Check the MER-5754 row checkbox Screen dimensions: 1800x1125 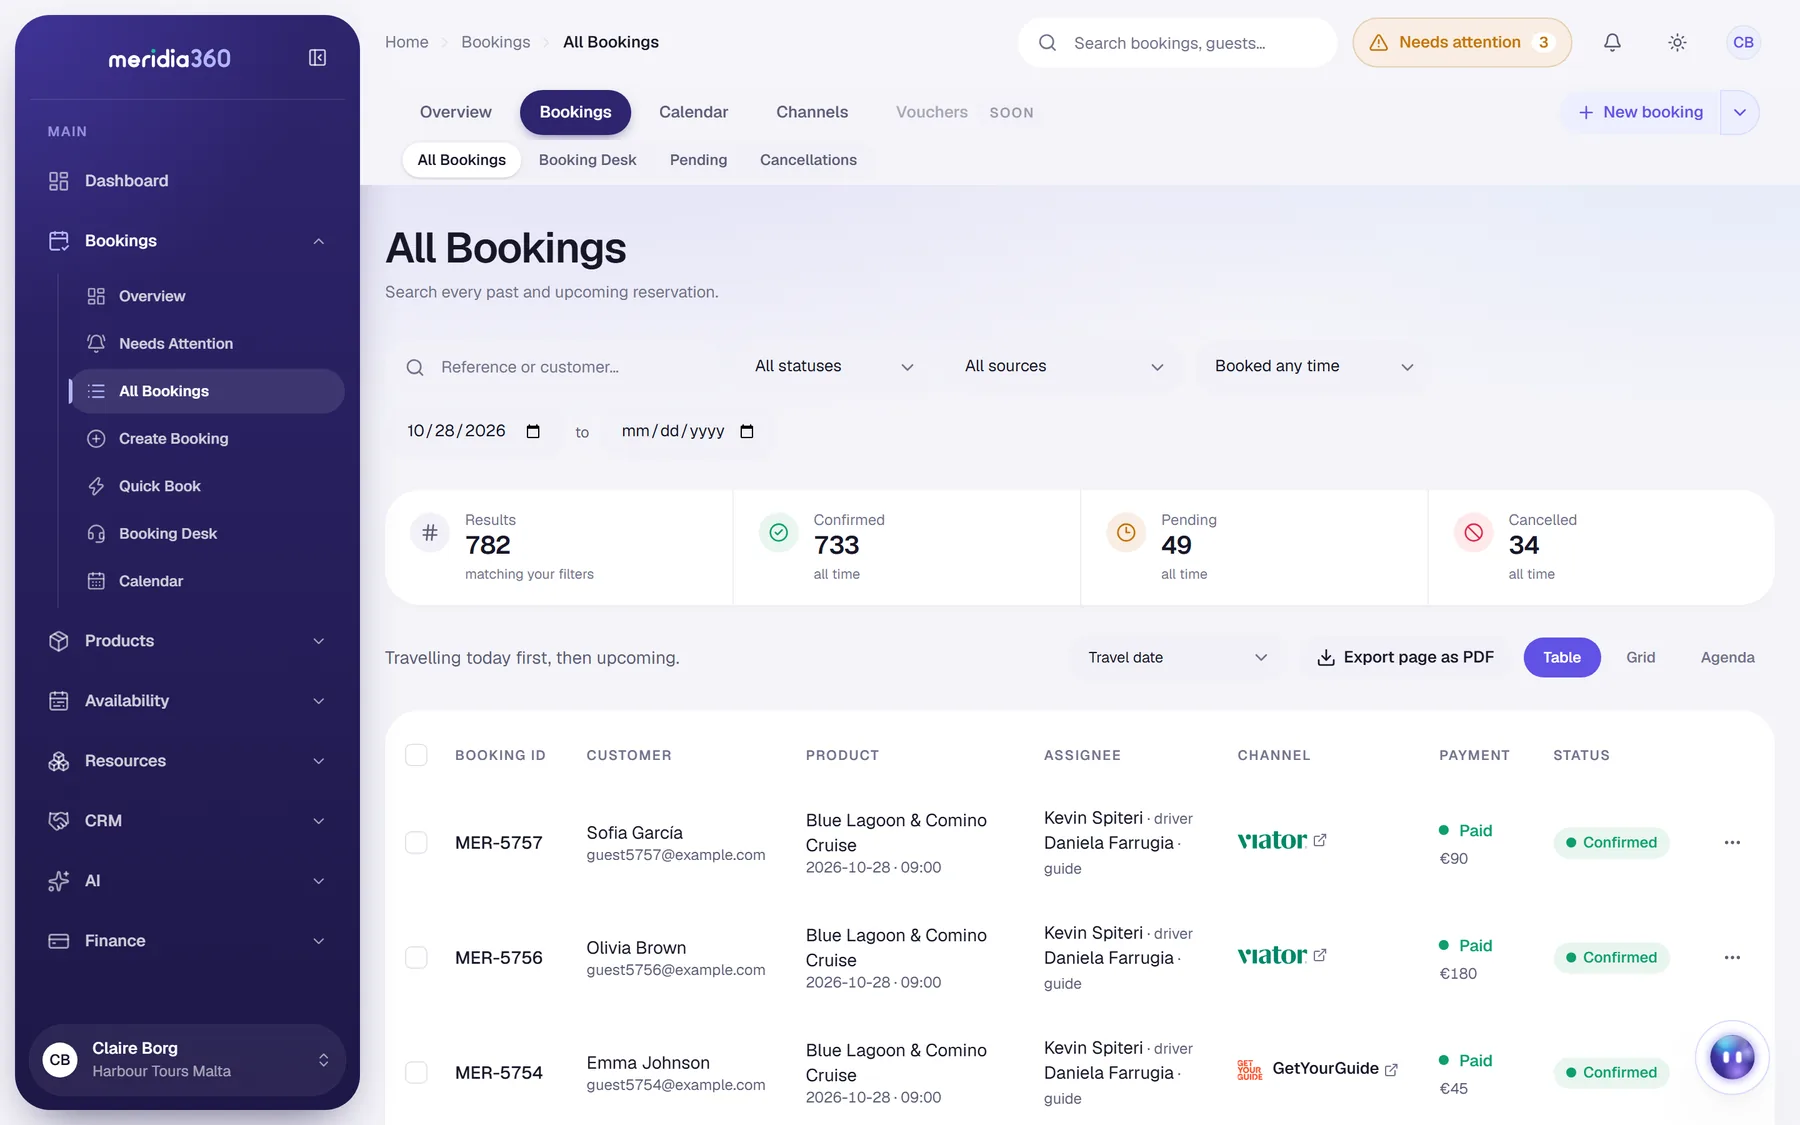tap(416, 1072)
